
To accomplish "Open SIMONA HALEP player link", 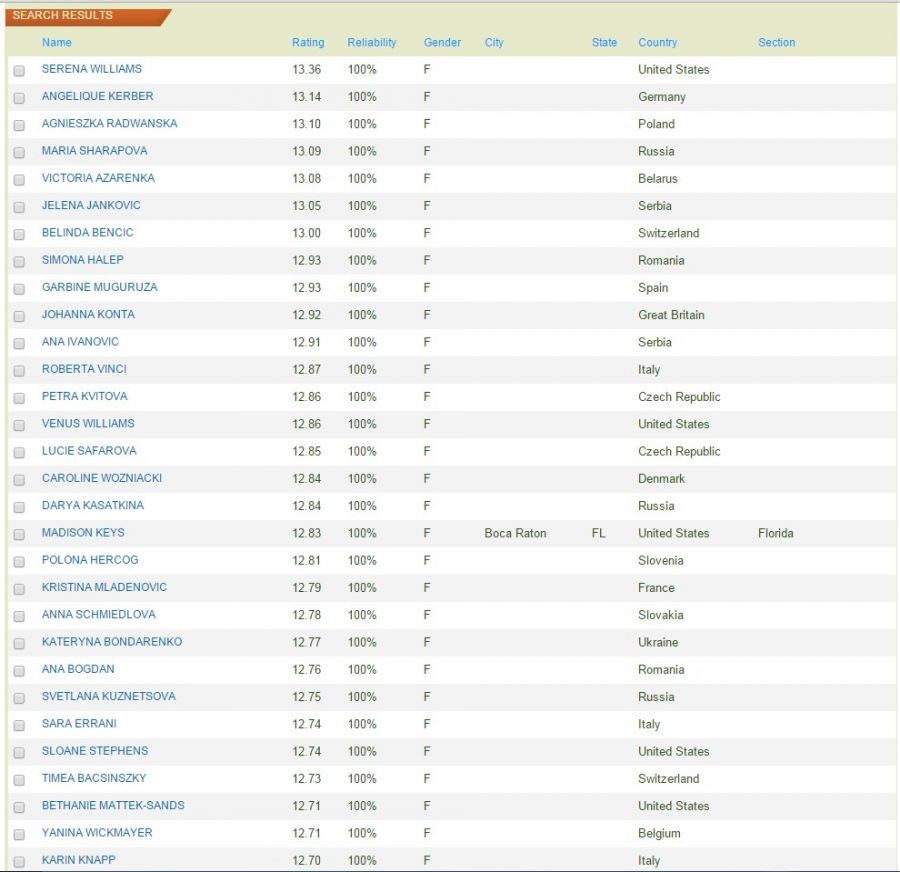I will tap(82, 259).
